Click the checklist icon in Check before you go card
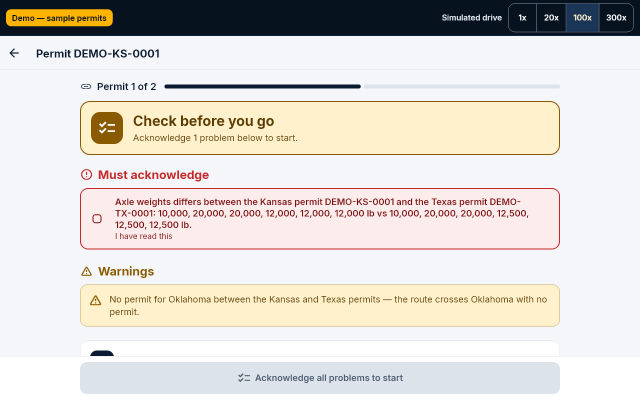640x400 pixels. click(x=107, y=128)
